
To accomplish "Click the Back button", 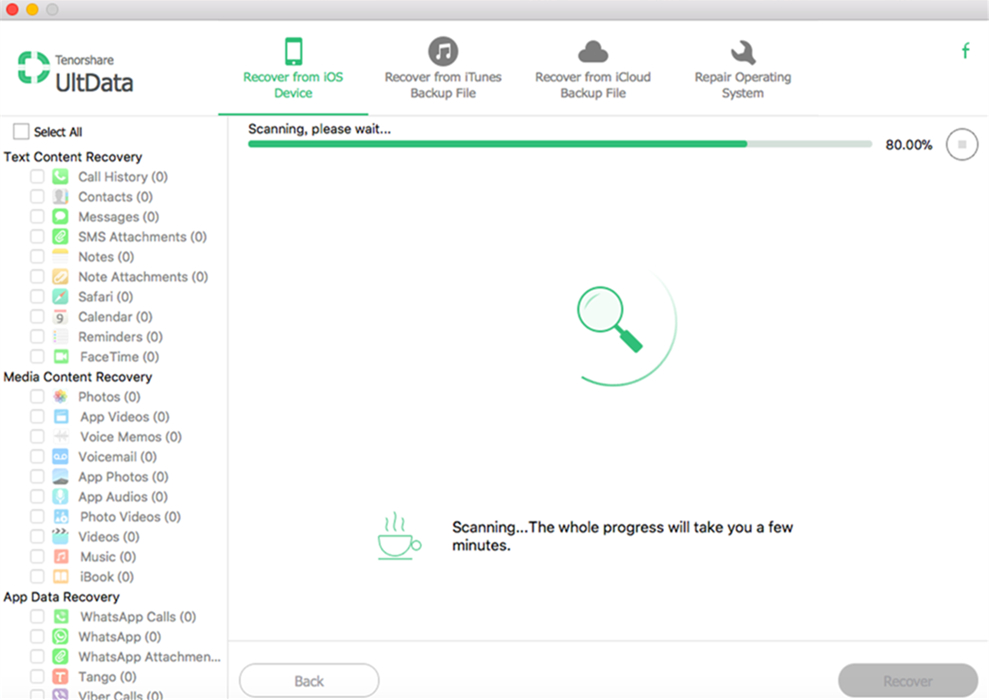I will 308,680.
